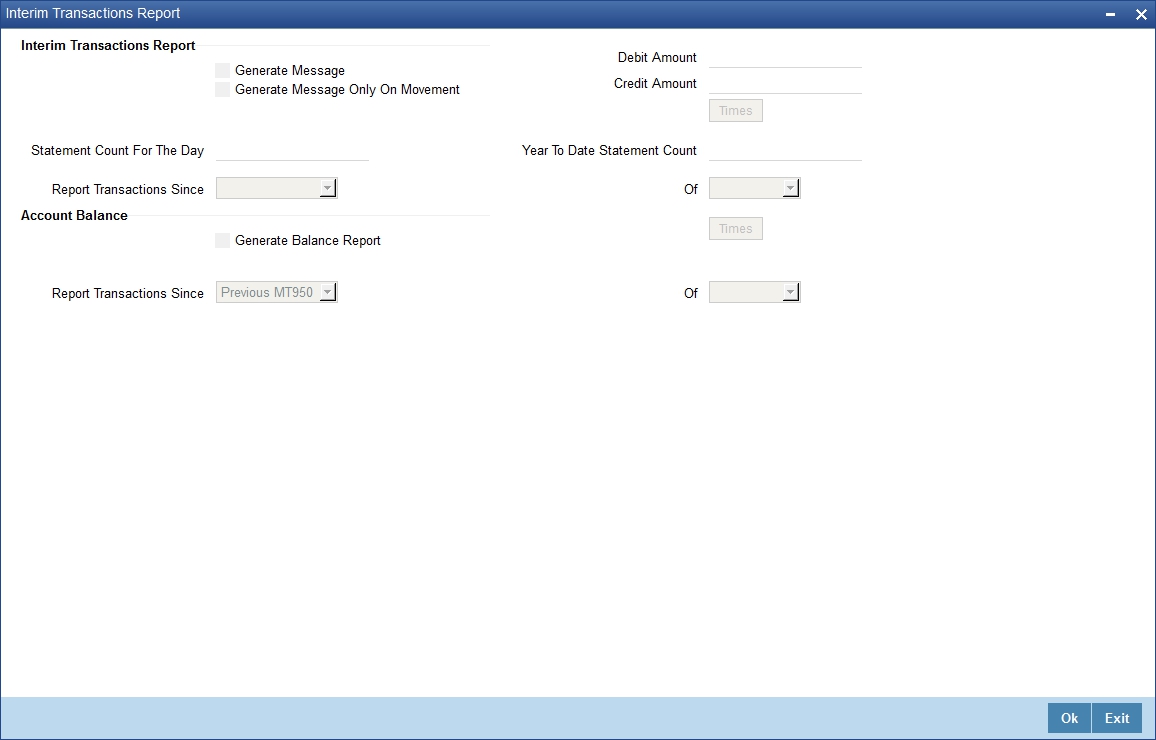
Task: Click the bold Interim Transactions Report section heading
Action: (x=108, y=45)
